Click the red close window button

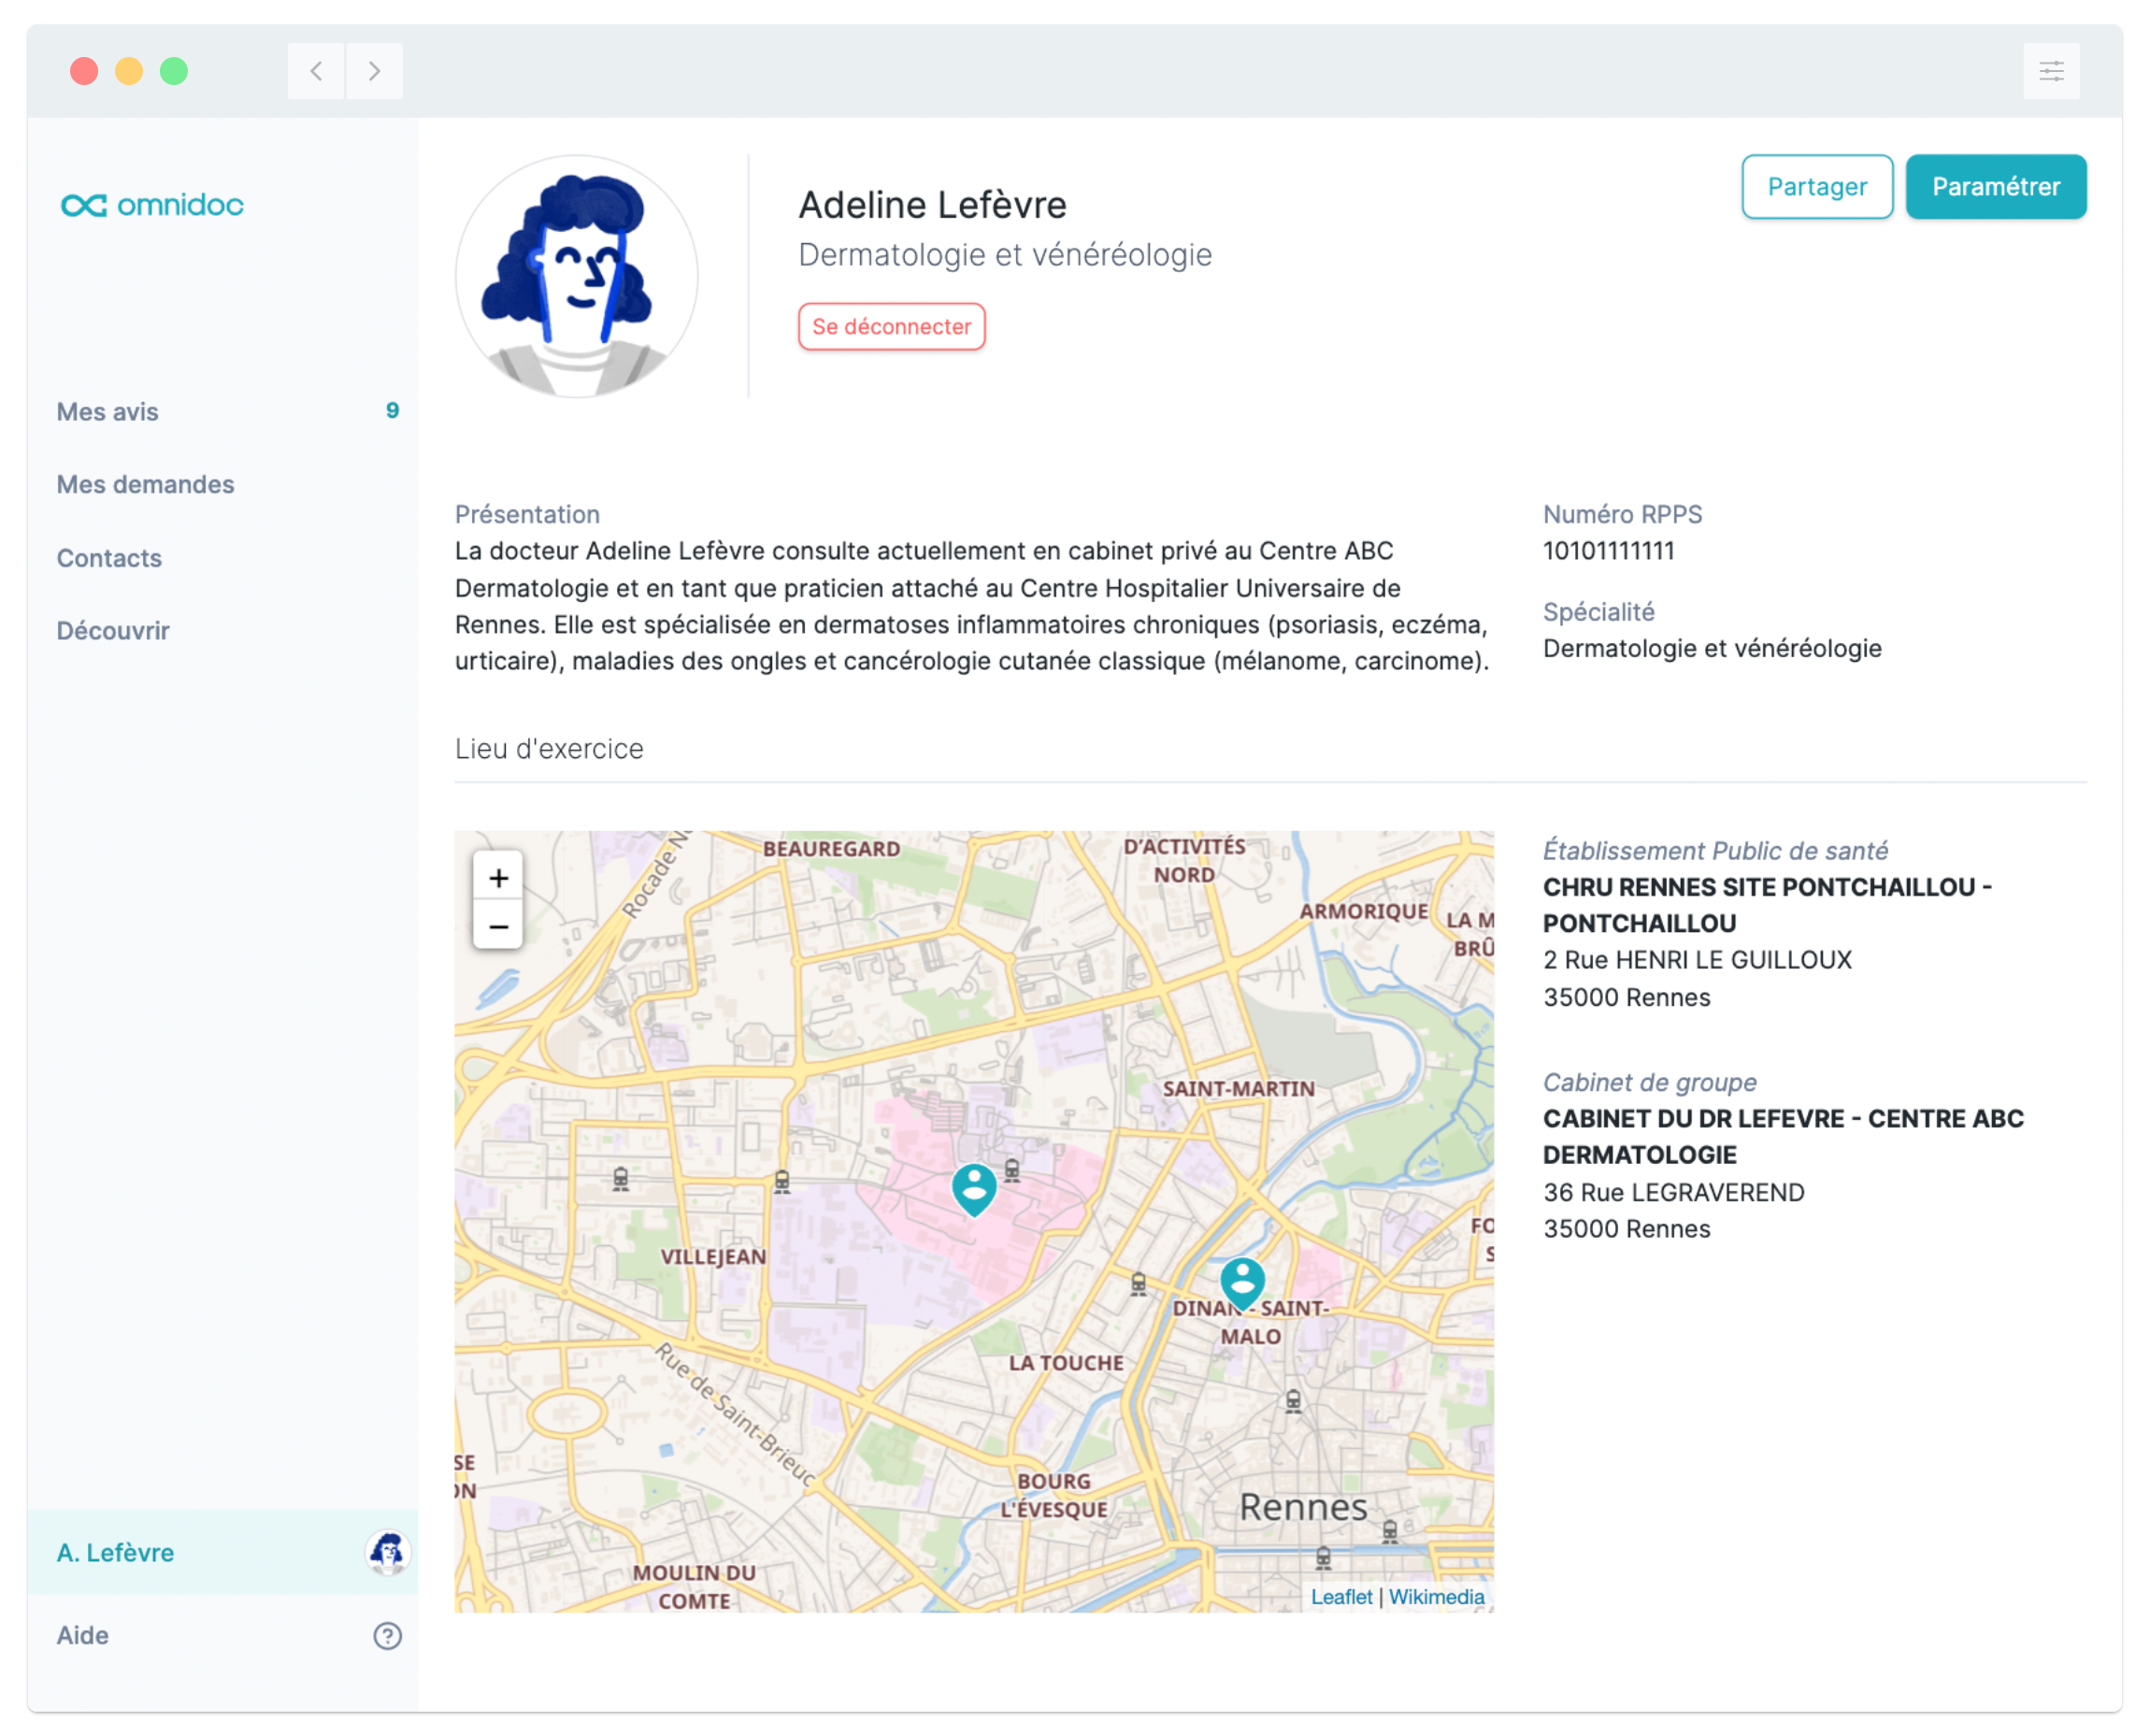coord(84,71)
